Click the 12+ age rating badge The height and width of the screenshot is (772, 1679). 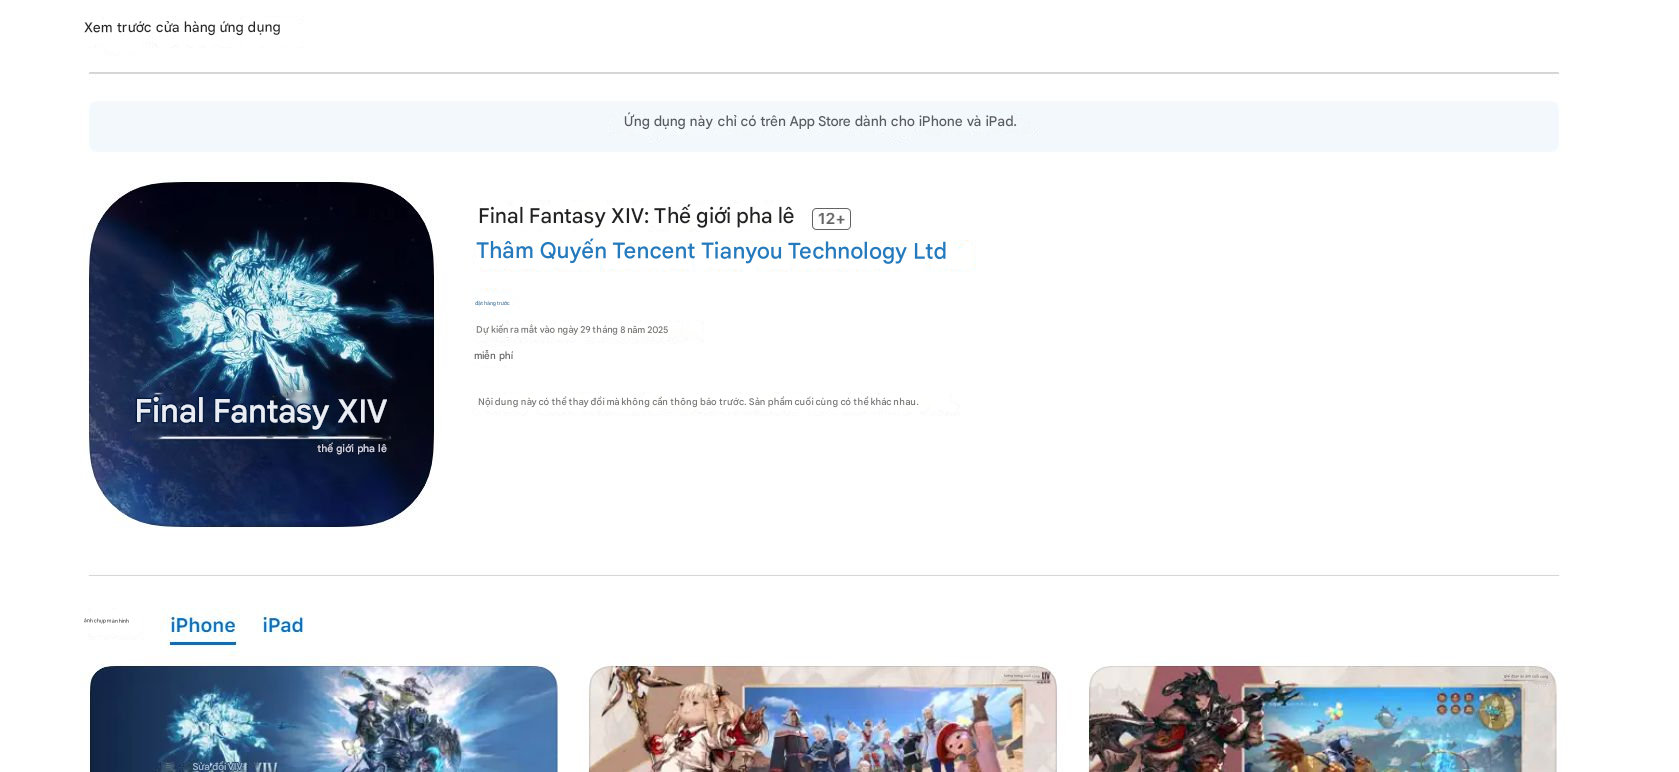pyautogui.click(x=831, y=219)
